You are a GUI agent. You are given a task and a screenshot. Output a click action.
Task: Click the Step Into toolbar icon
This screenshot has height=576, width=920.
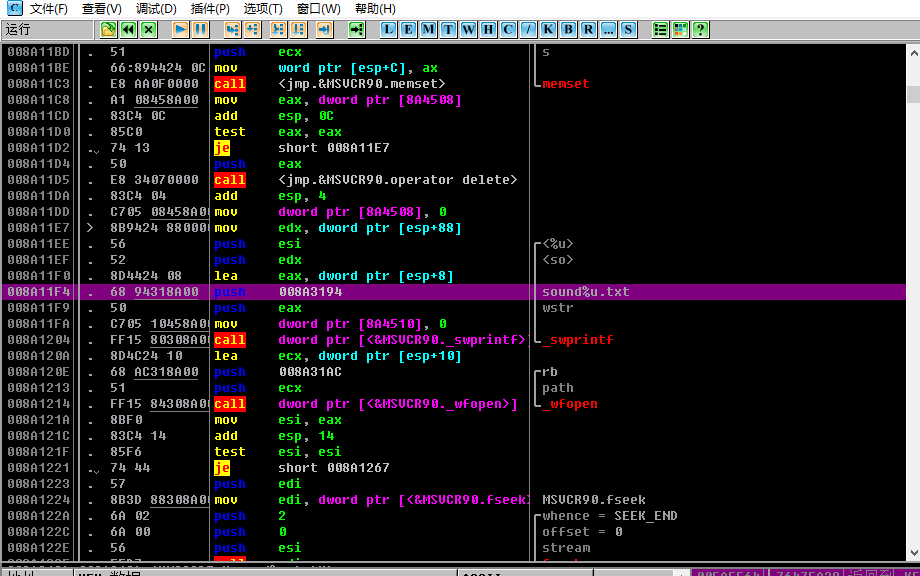[x=232, y=29]
